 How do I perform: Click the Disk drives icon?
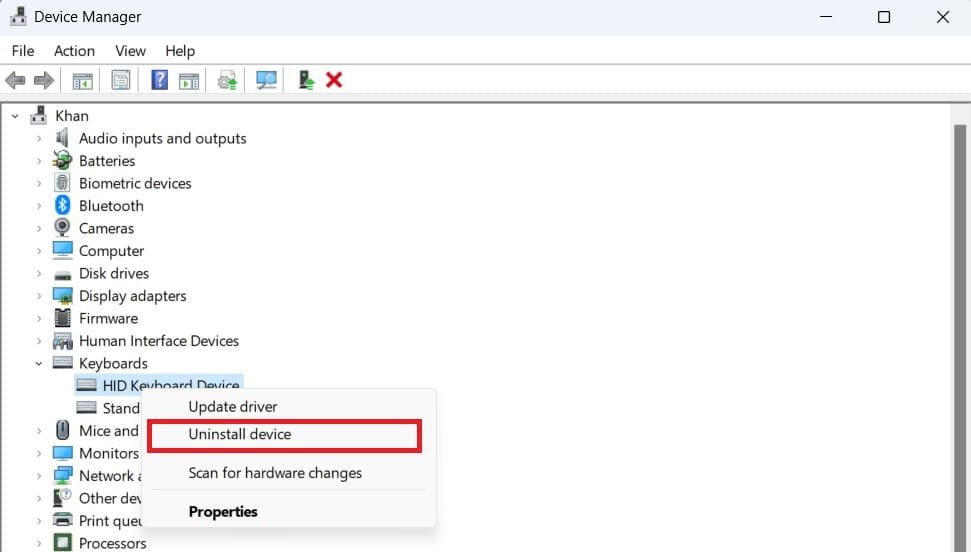tap(63, 275)
